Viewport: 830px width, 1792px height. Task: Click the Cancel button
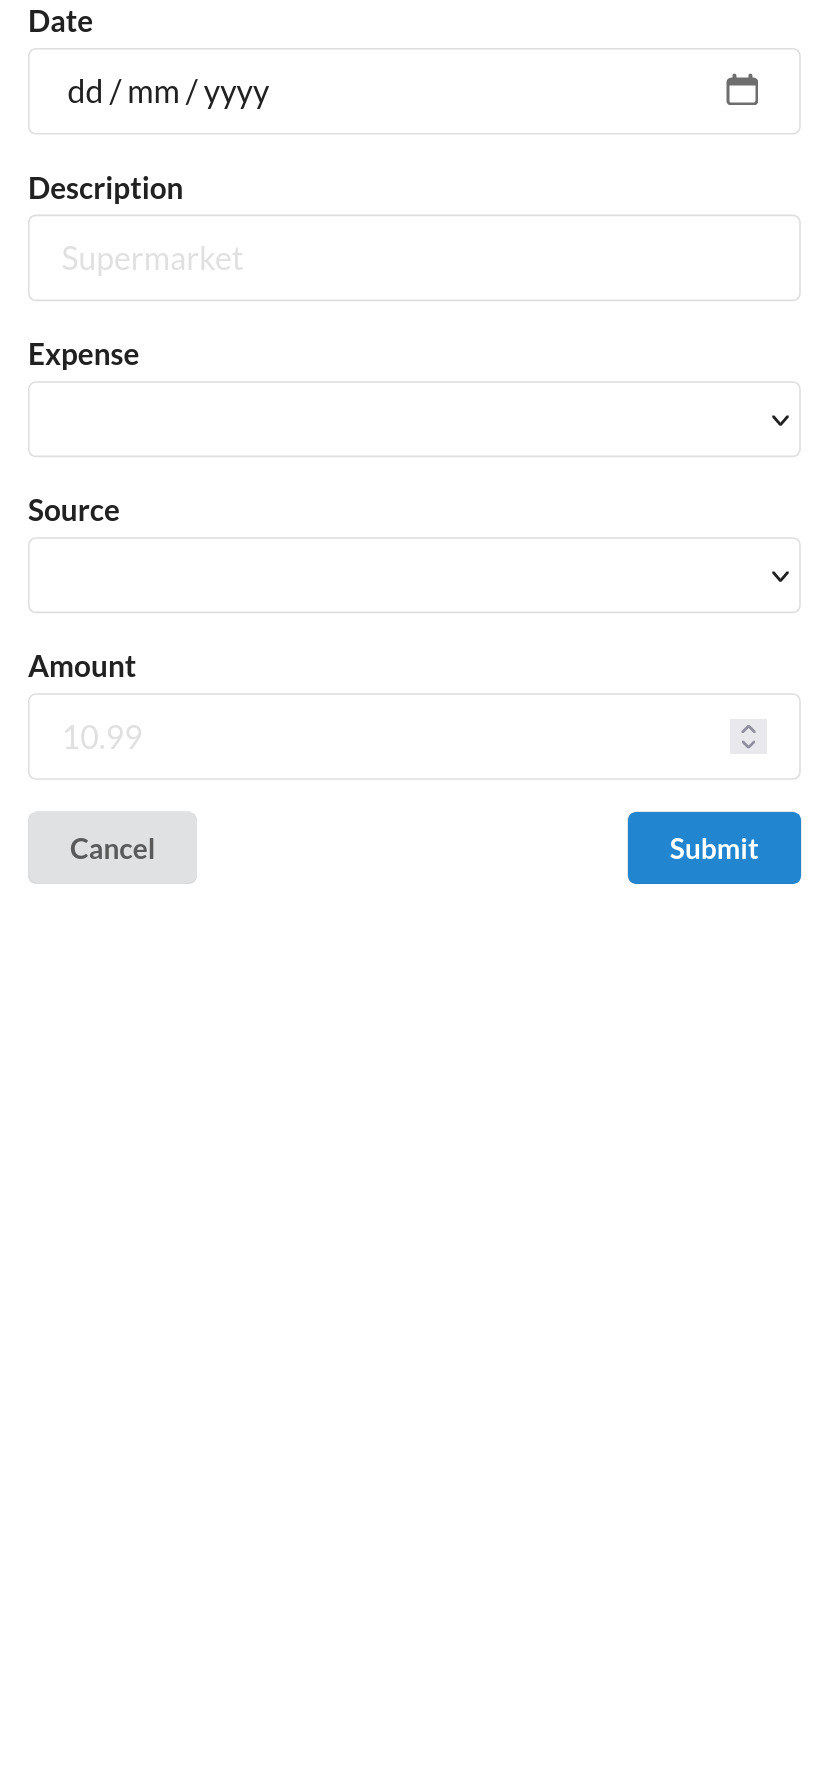(112, 848)
